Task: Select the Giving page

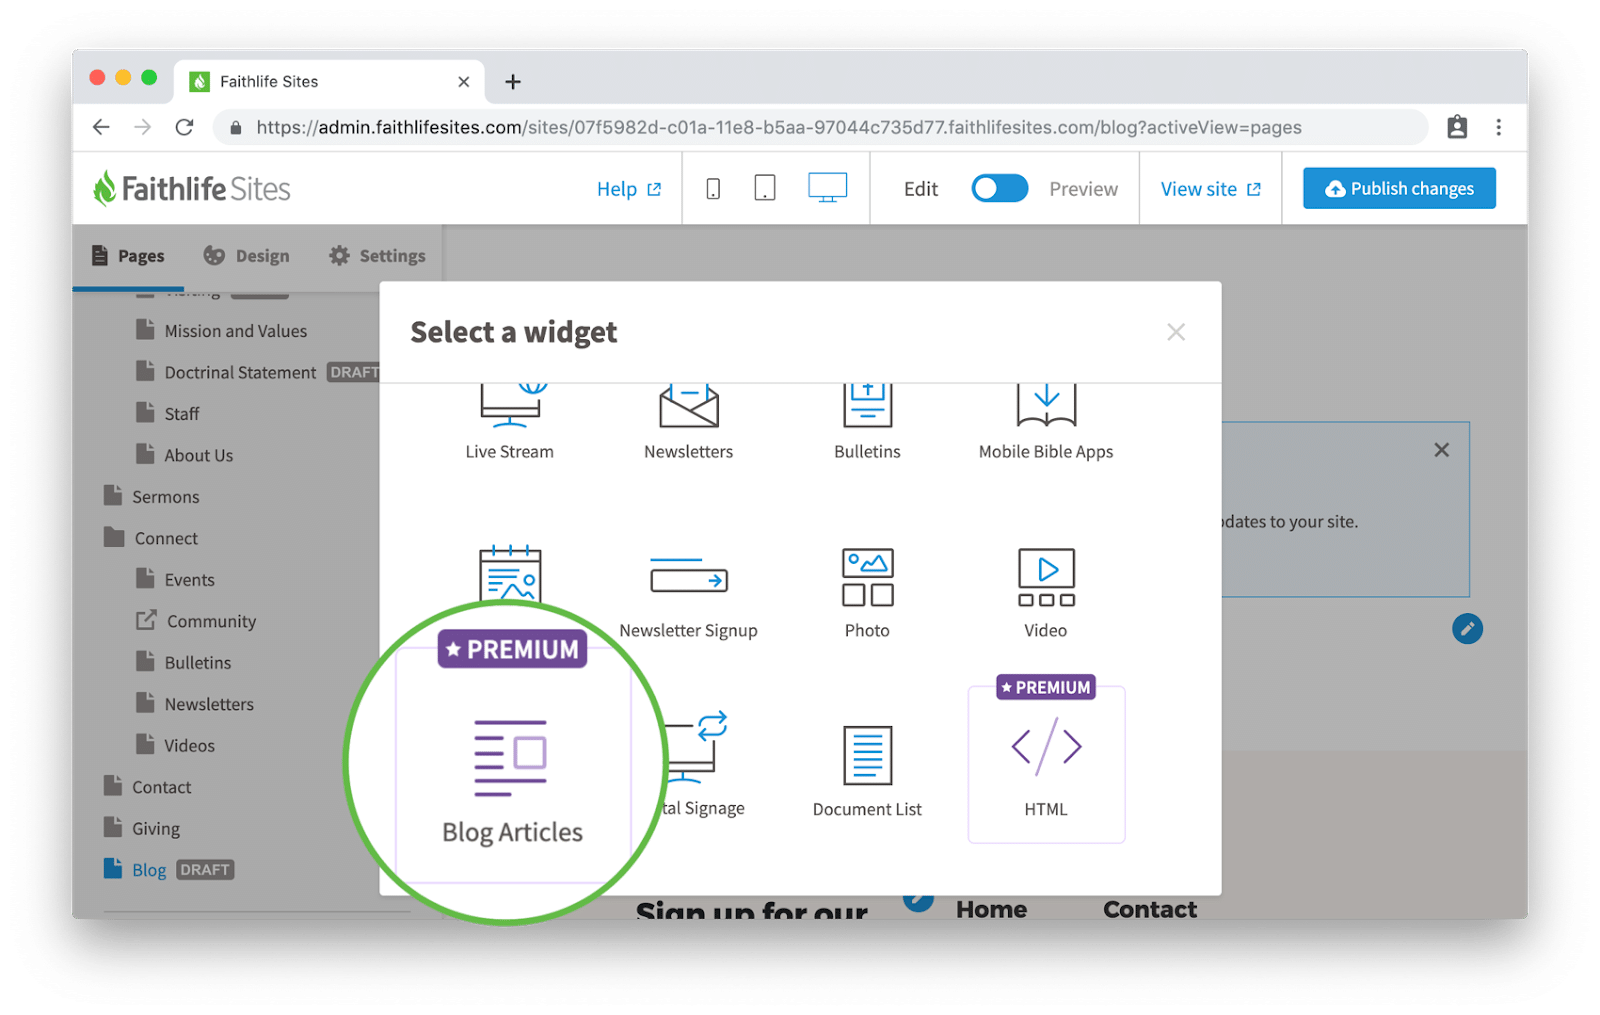Action: (x=141, y=828)
